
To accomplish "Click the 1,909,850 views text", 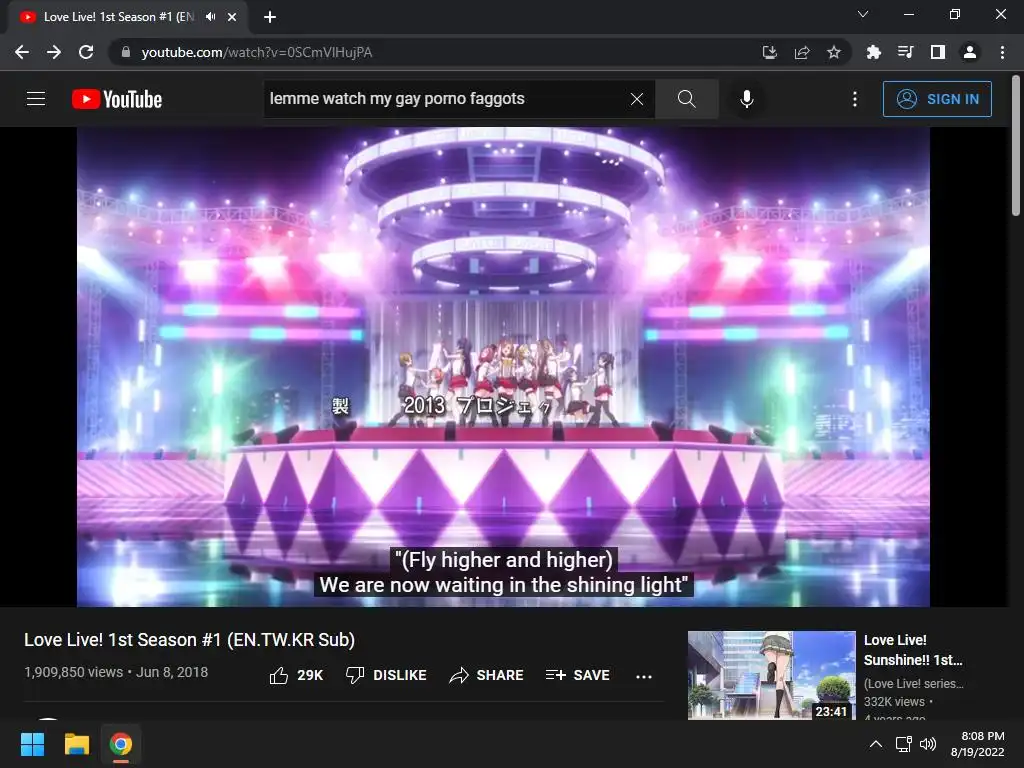I will click(74, 672).
